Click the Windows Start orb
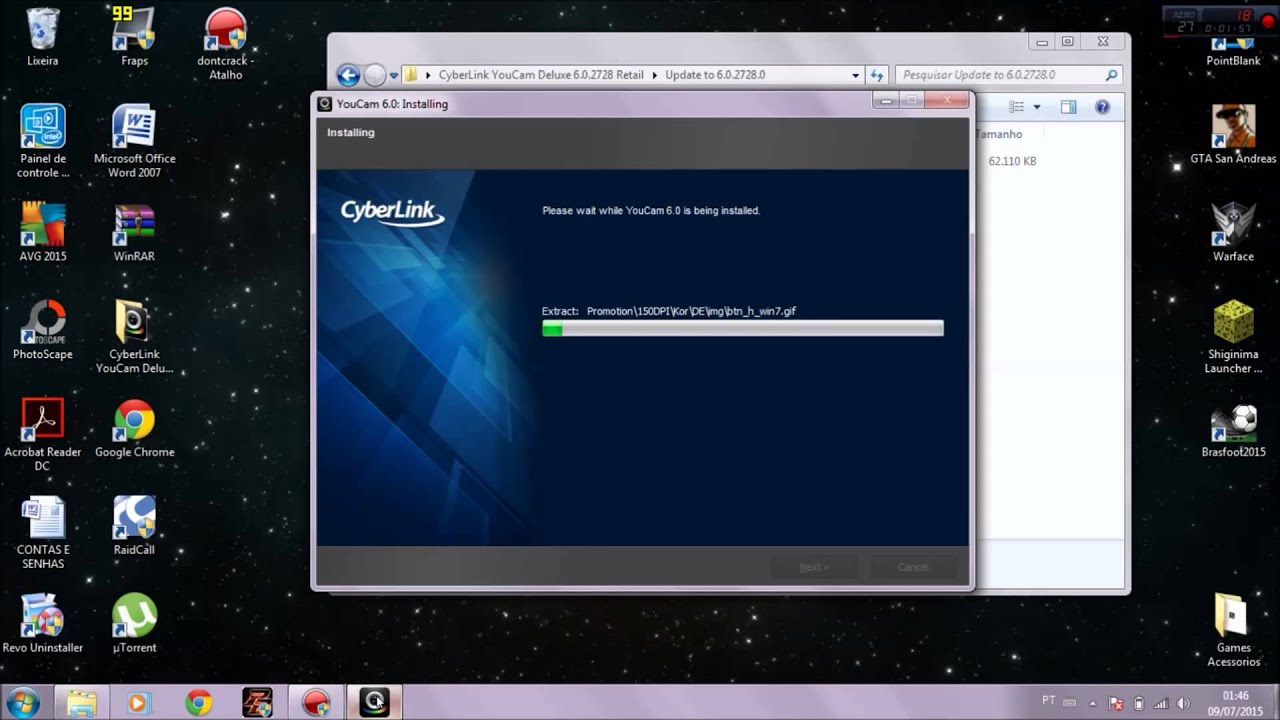Screen dimensions: 1280x720 coord(21,702)
